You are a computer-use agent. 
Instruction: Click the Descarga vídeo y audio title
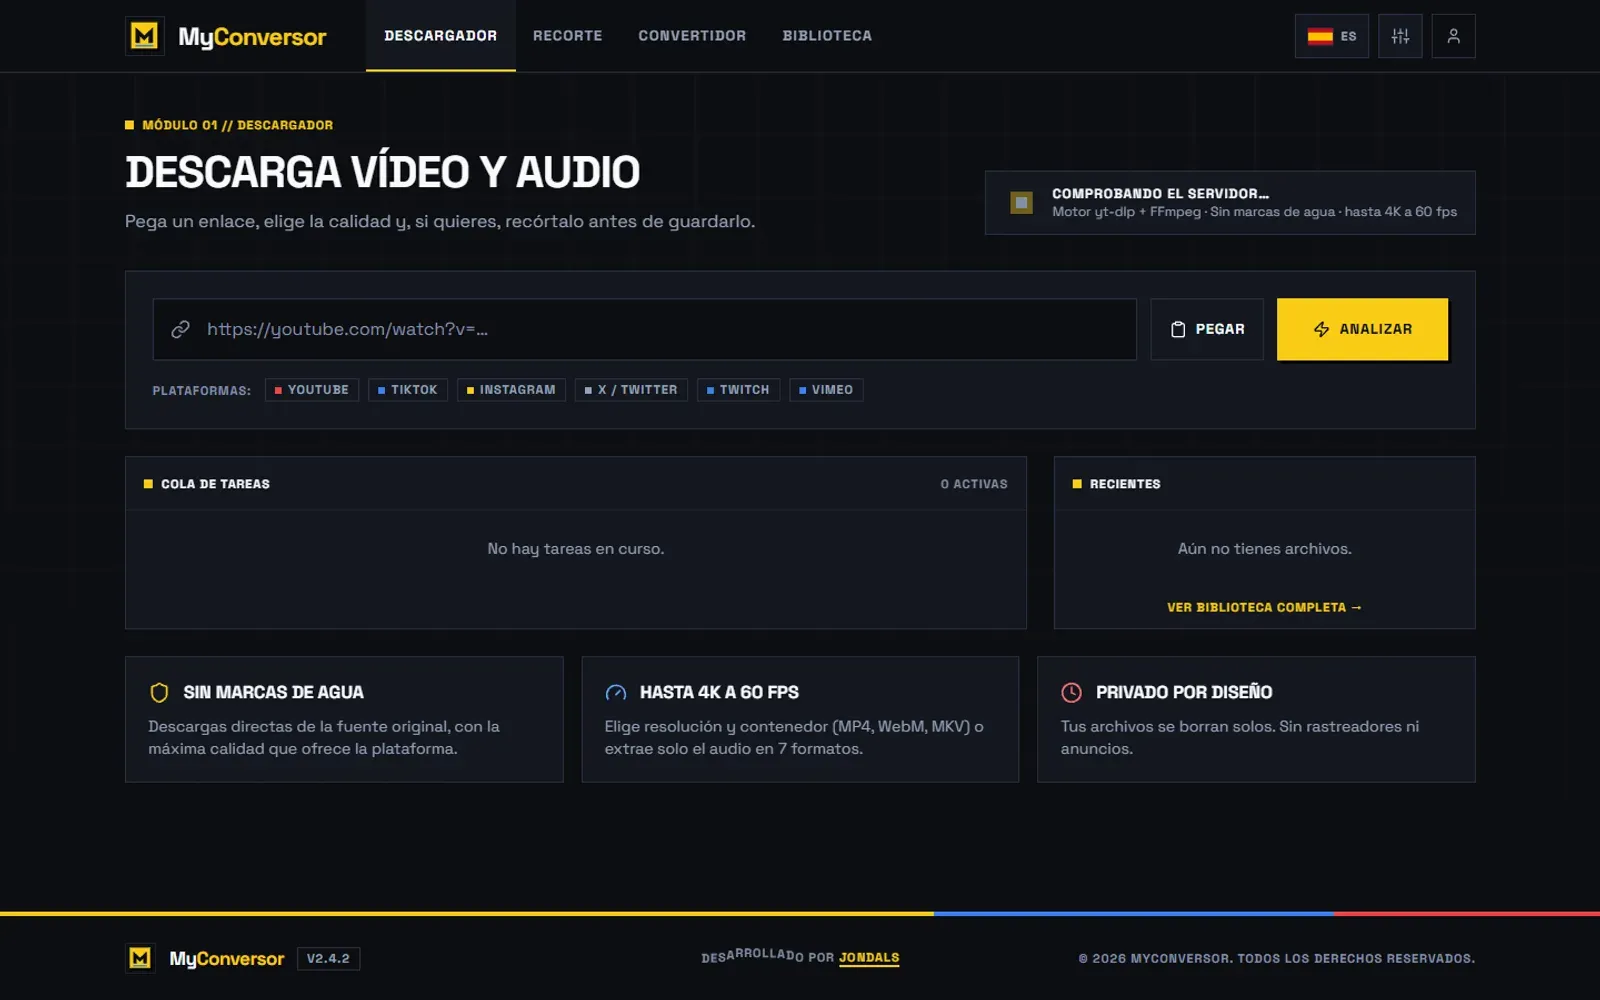[x=382, y=172]
